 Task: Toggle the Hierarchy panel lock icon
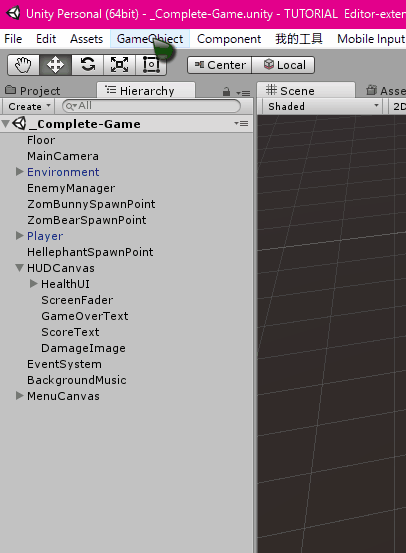pos(226,92)
